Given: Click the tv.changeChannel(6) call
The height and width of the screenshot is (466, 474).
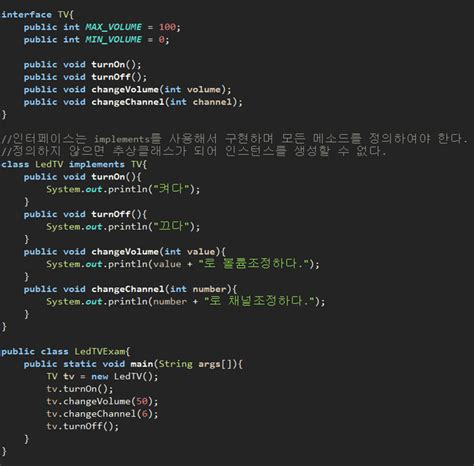Looking at the screenshot, I should [102, 414].
